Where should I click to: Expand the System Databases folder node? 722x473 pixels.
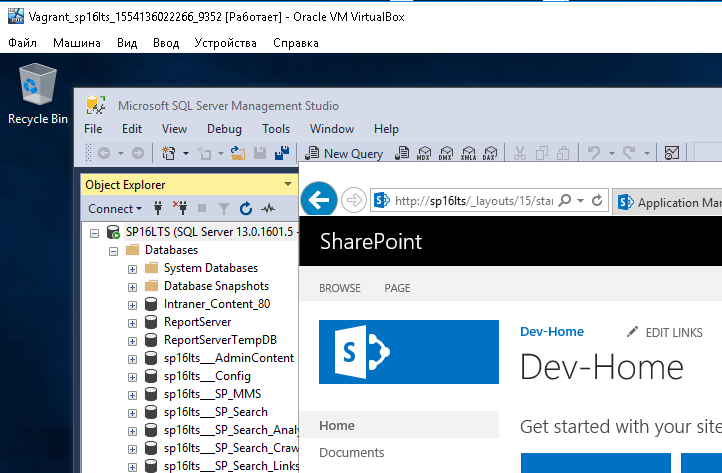[x=132, y=268]
